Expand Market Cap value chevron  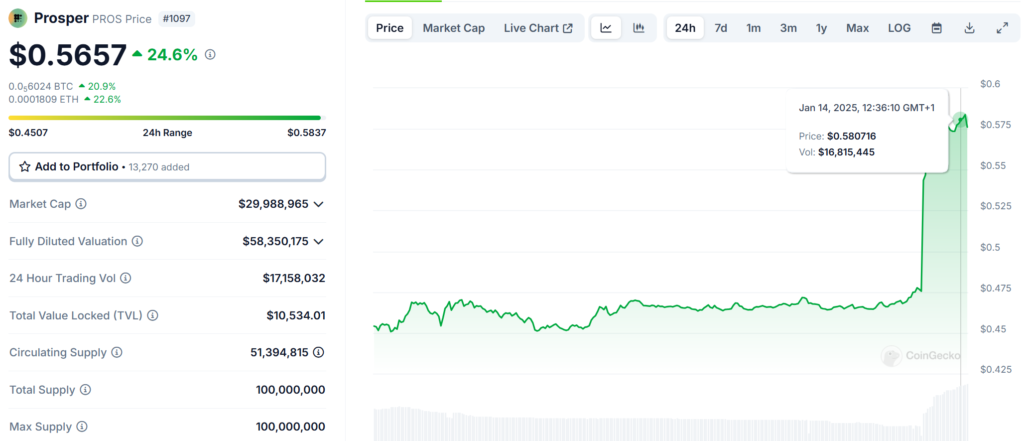(319, 204)
